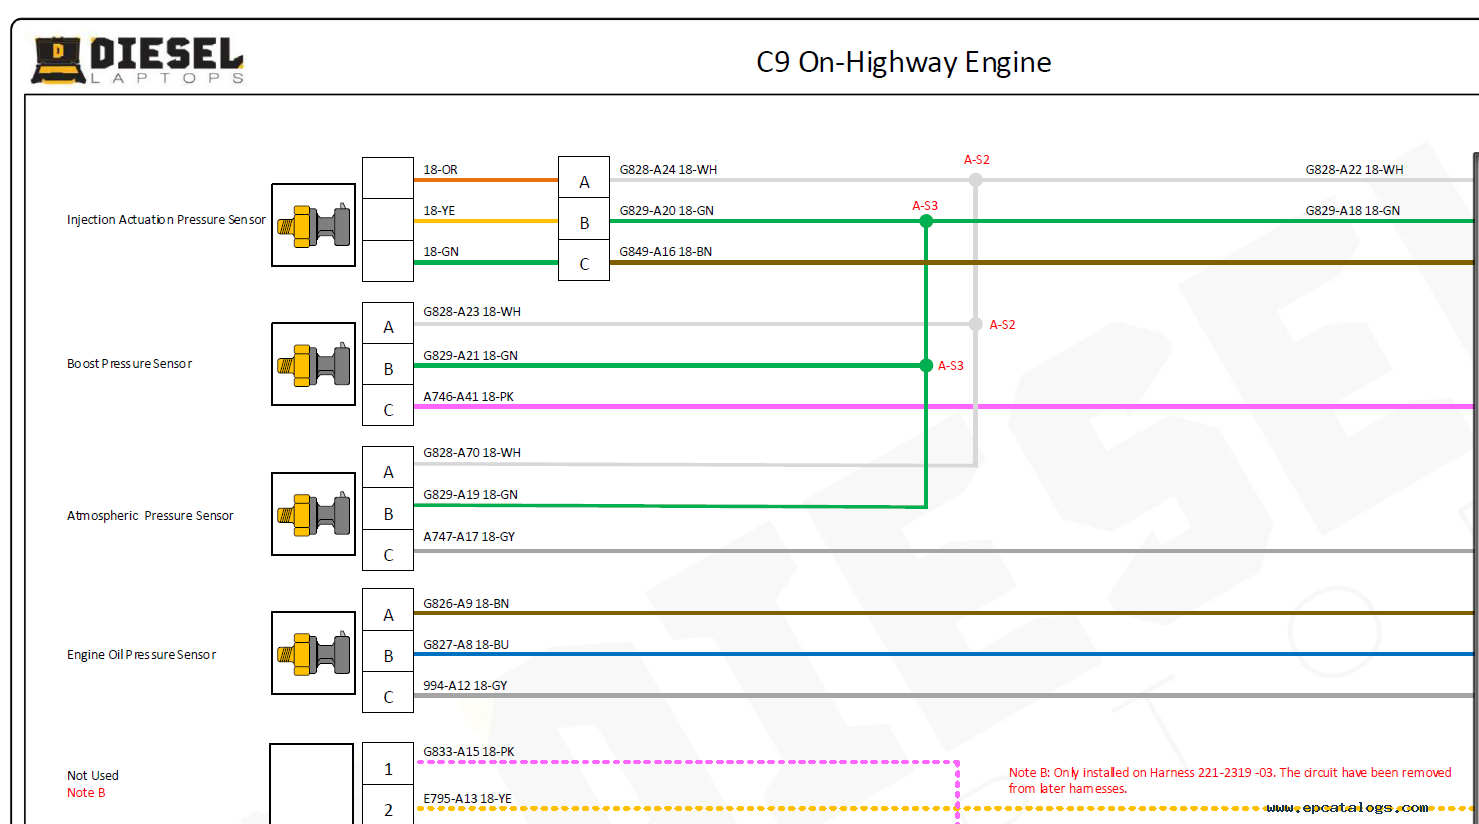Select the Atmospheric Pressure Sensor icon
Image resolution: width=1479 pixels, height=824 pixels.
tap(313, 514)
